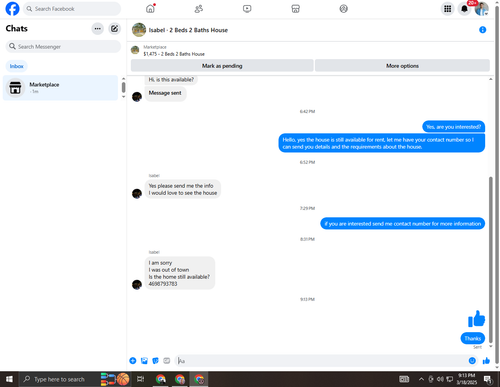Open conversation information icon
This screenshot has width=500, height=387.
click(482, 30)
